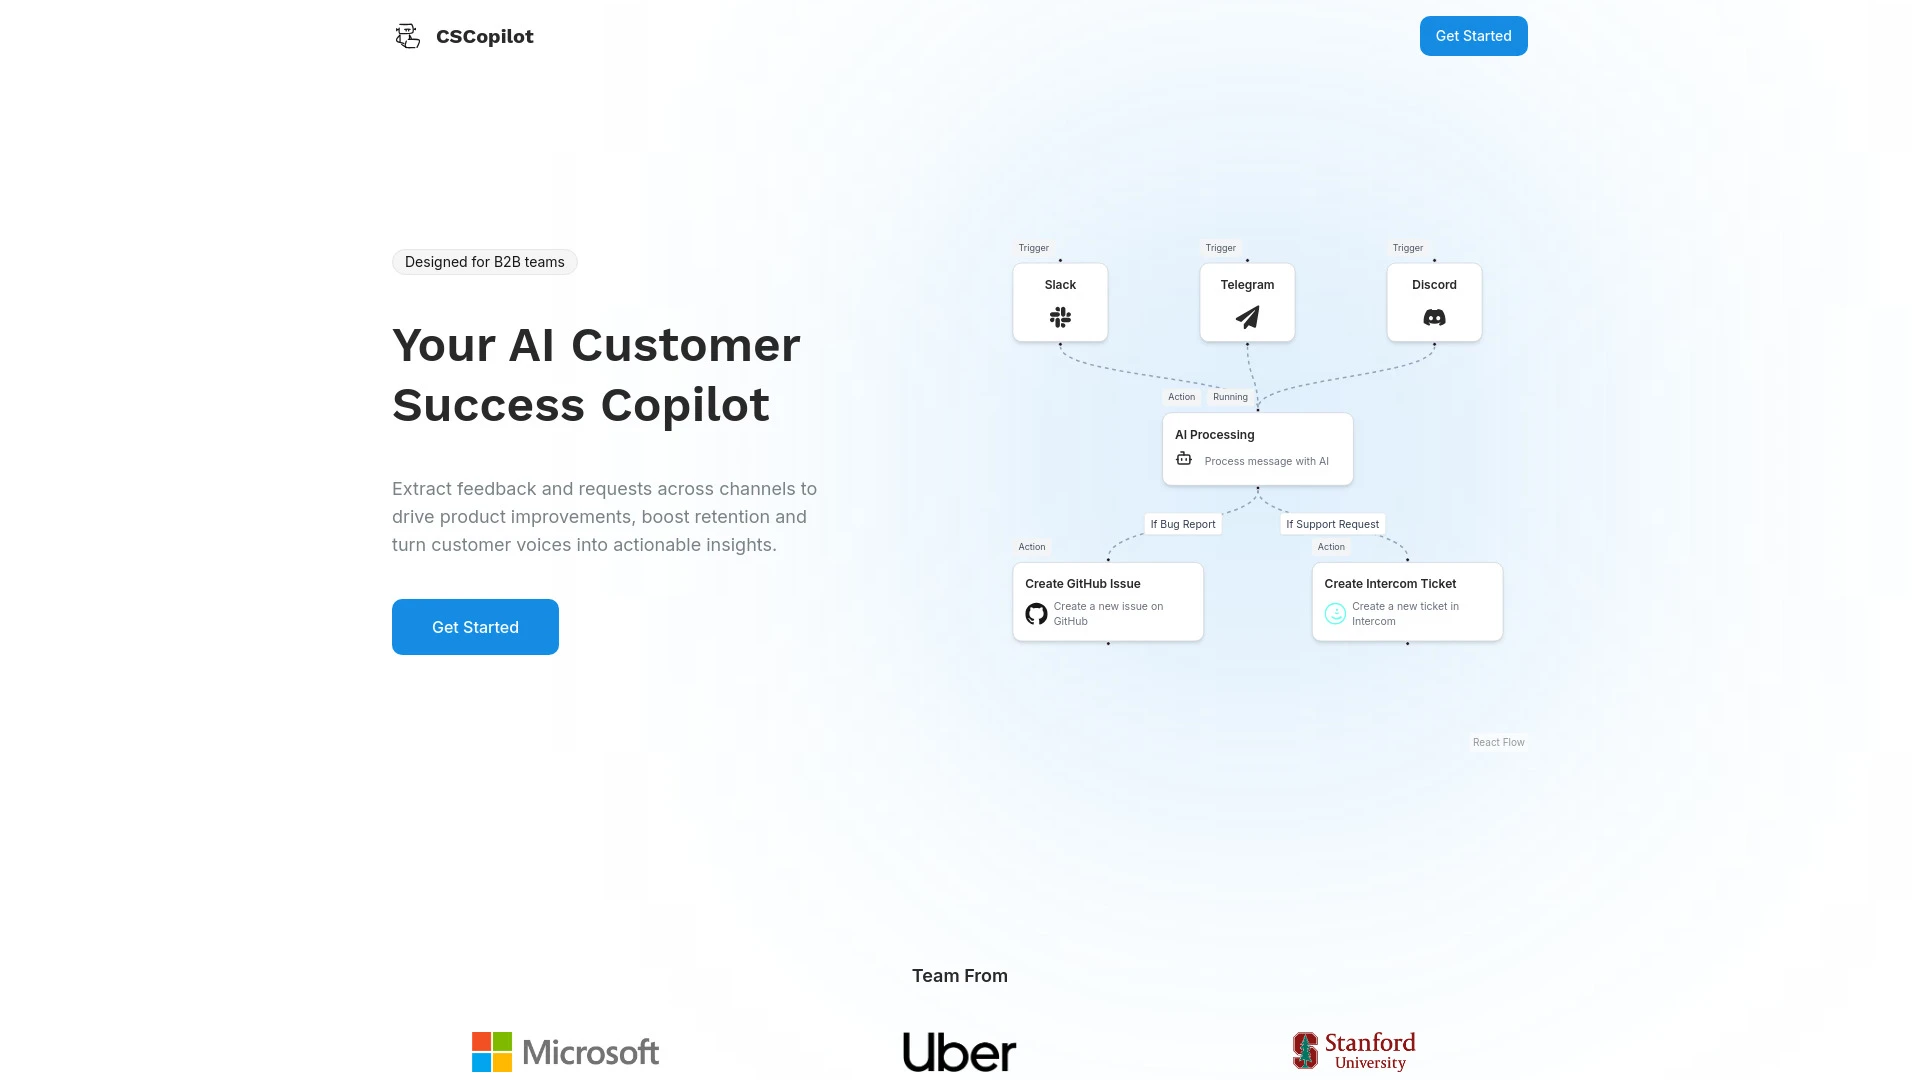Click the Stanford University logo
1920x1080 pixels.
[1353, 1051]
